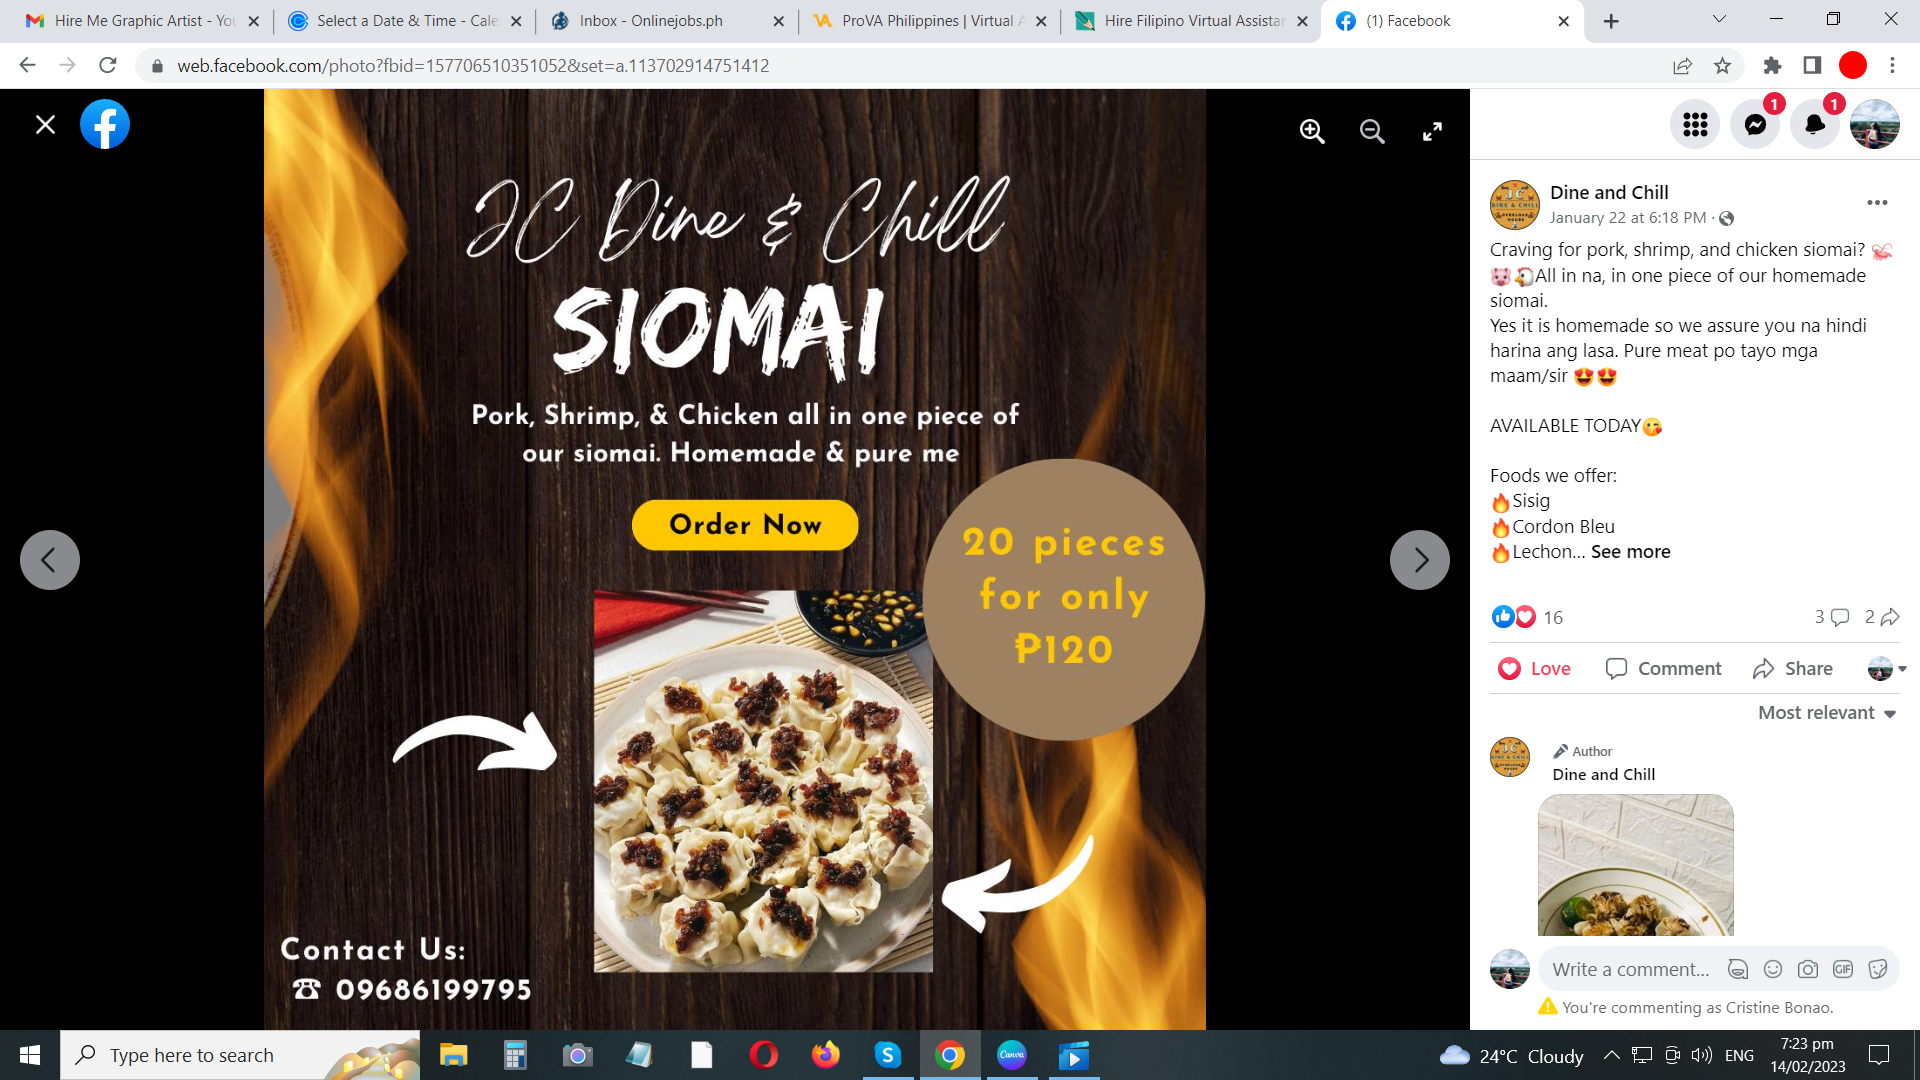Expand the Most relevant comment filter
The image size is (1920, 1080).
tap(1827, 713)
